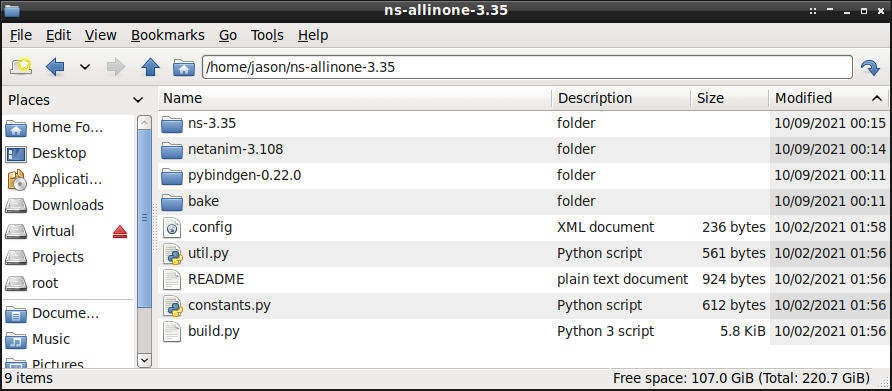Sort files by the Size column header
Image resolution: width=892 pixels, height=391 pixels.
click(730, 98)
